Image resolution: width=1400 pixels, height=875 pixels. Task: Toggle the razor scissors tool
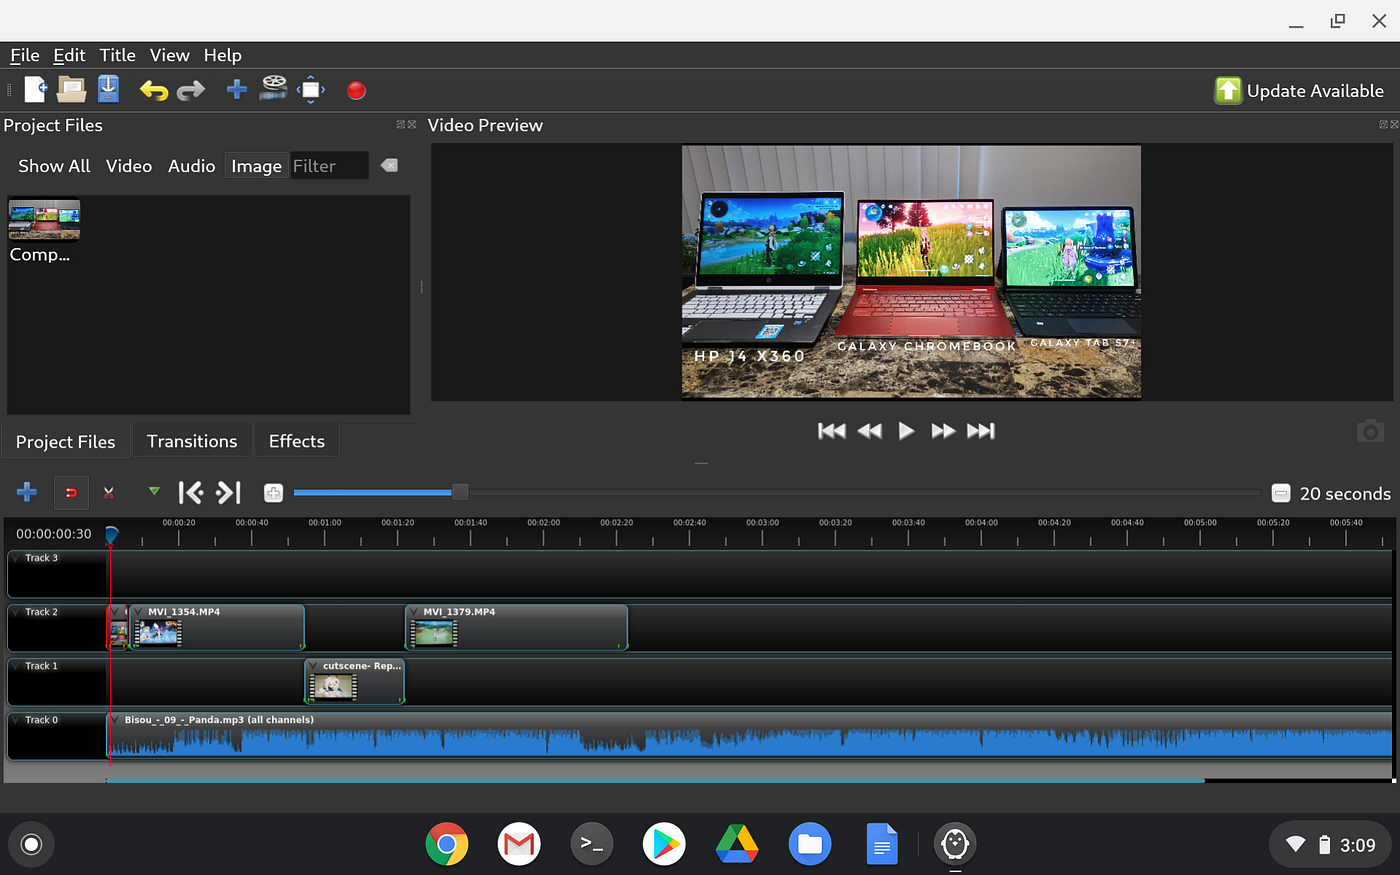click(x=108, y=492)
